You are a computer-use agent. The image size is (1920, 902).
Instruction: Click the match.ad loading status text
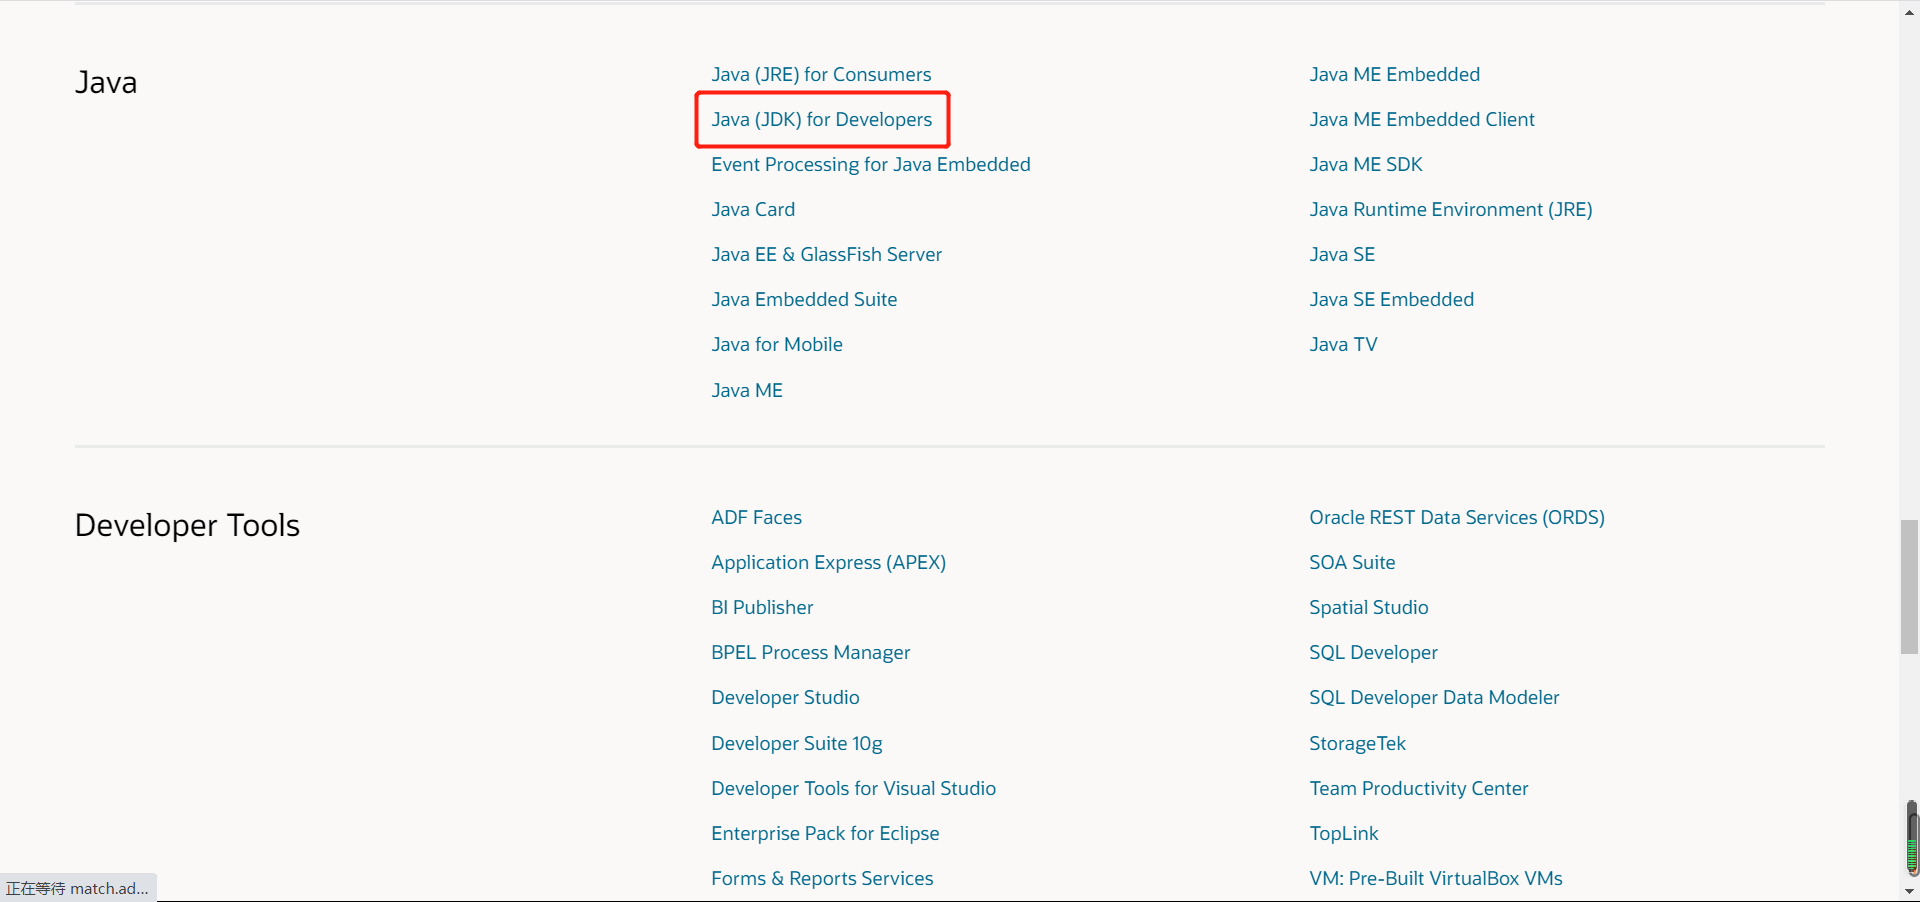(x=77, y=888)
